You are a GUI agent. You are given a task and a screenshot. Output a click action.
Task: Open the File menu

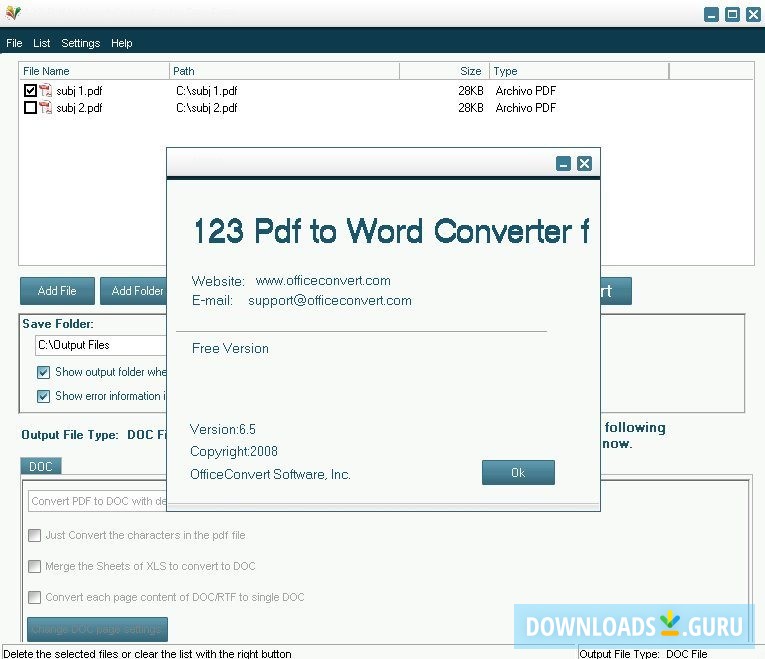14,43
